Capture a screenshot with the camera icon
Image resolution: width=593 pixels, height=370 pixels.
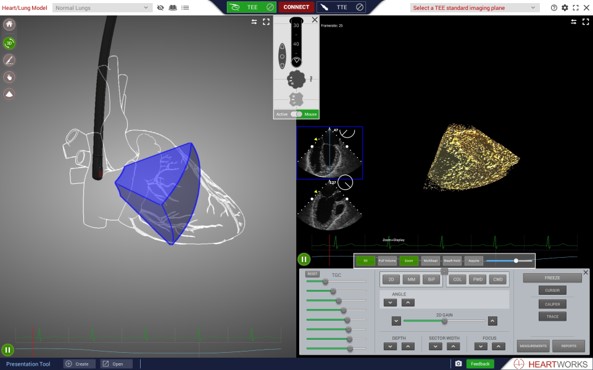click(458, 364)
